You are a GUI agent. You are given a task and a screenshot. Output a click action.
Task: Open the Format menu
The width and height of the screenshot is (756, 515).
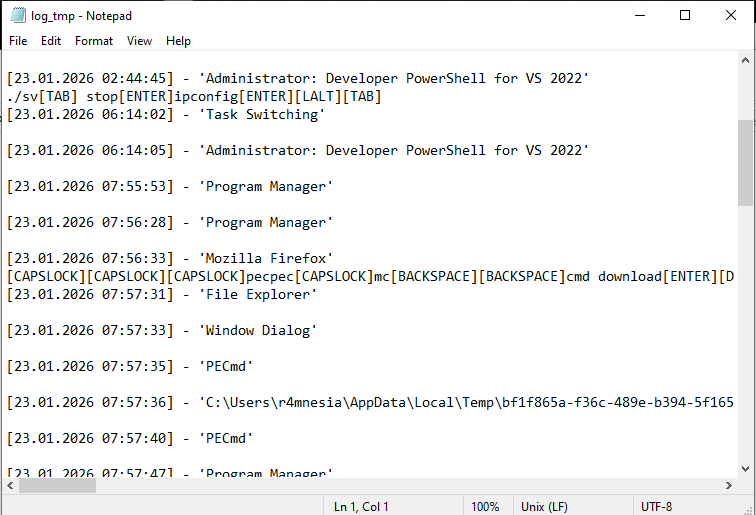pyautogui.click(x=94, y=41)
